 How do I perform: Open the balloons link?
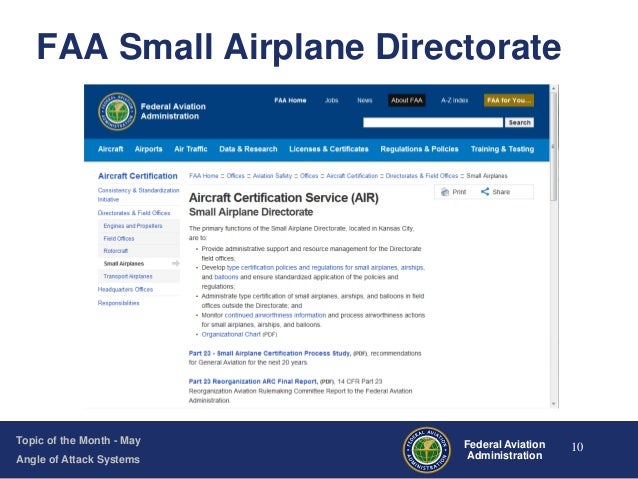click(226, 277)
